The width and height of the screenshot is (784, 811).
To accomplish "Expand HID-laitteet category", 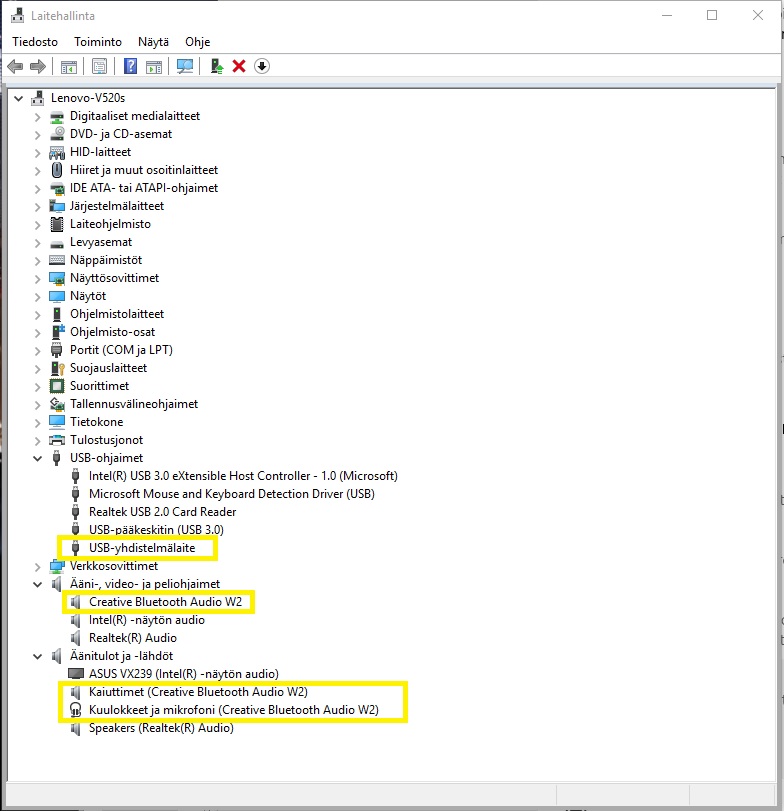I will [x=37, y=153].
